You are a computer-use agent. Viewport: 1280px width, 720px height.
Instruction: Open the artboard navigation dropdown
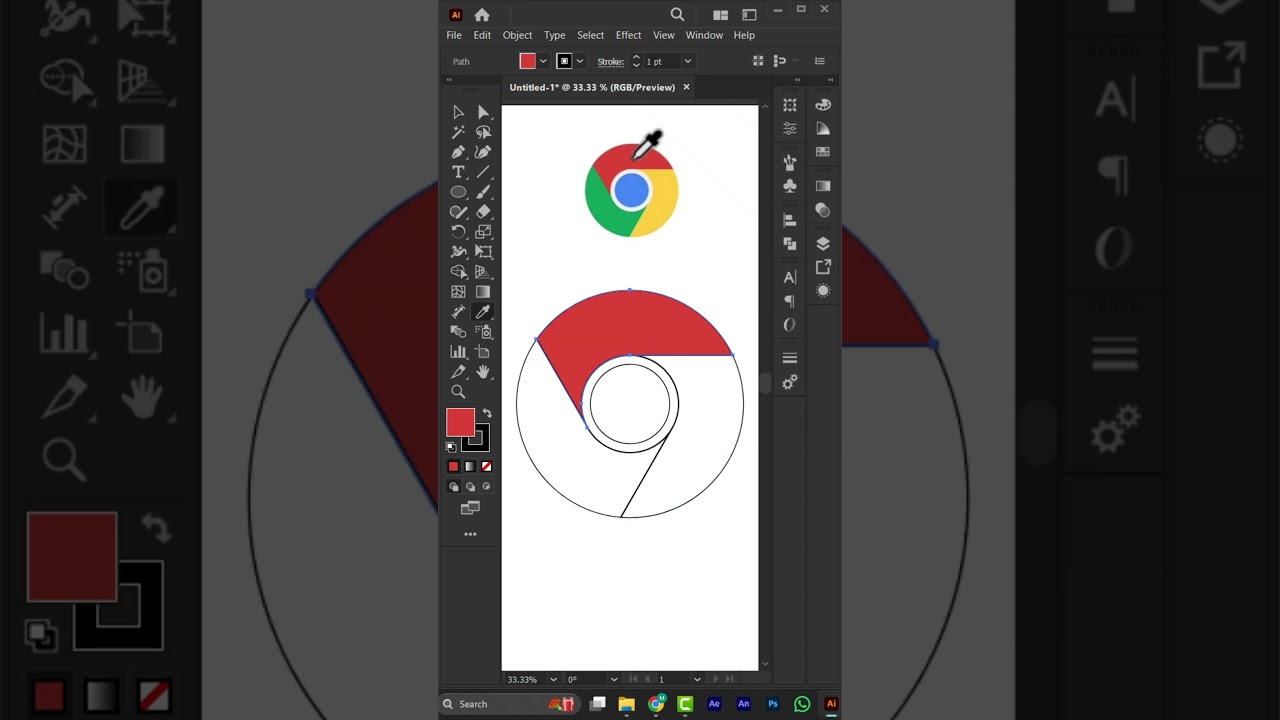click(697, 680)
